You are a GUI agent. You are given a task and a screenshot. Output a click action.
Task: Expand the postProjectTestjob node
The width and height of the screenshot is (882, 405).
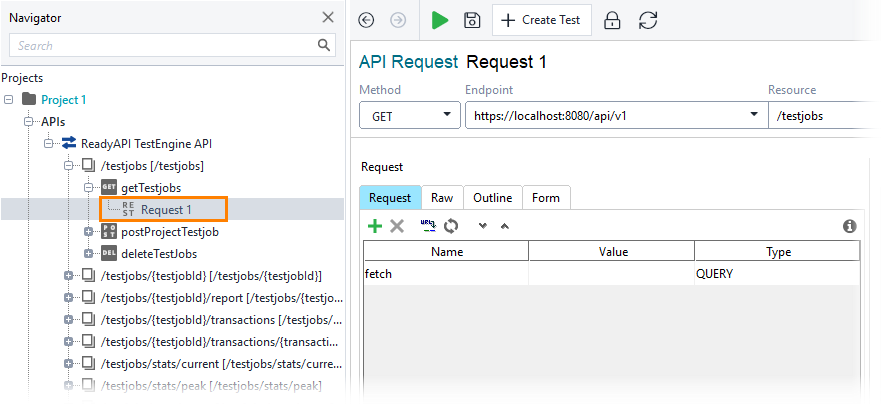(x=88, y=231)
